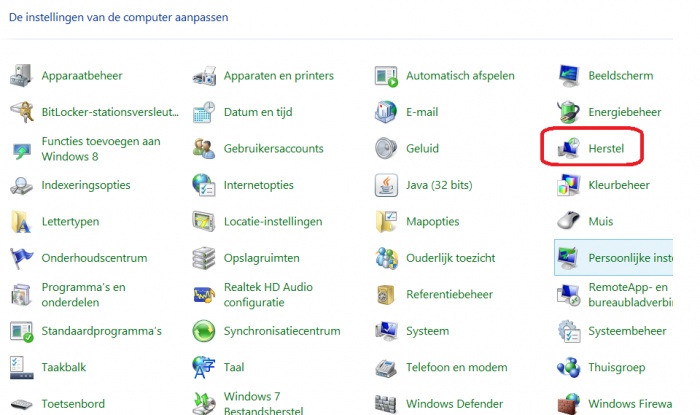This screenshot has height=415, width=700.
Task: Click the Systeembeheer gear icon
Action: pyautogui.click(x=568, y=332)
